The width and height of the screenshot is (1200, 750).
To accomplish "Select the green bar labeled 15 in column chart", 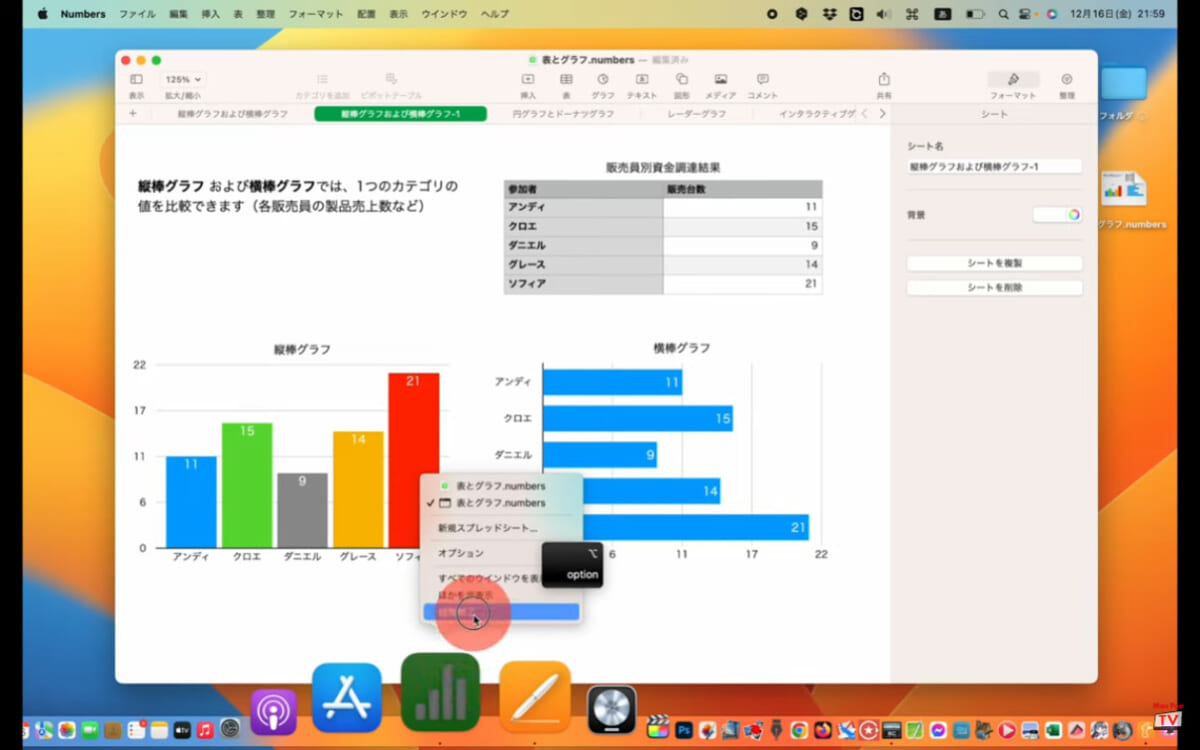I will click(x=247, y=485).
